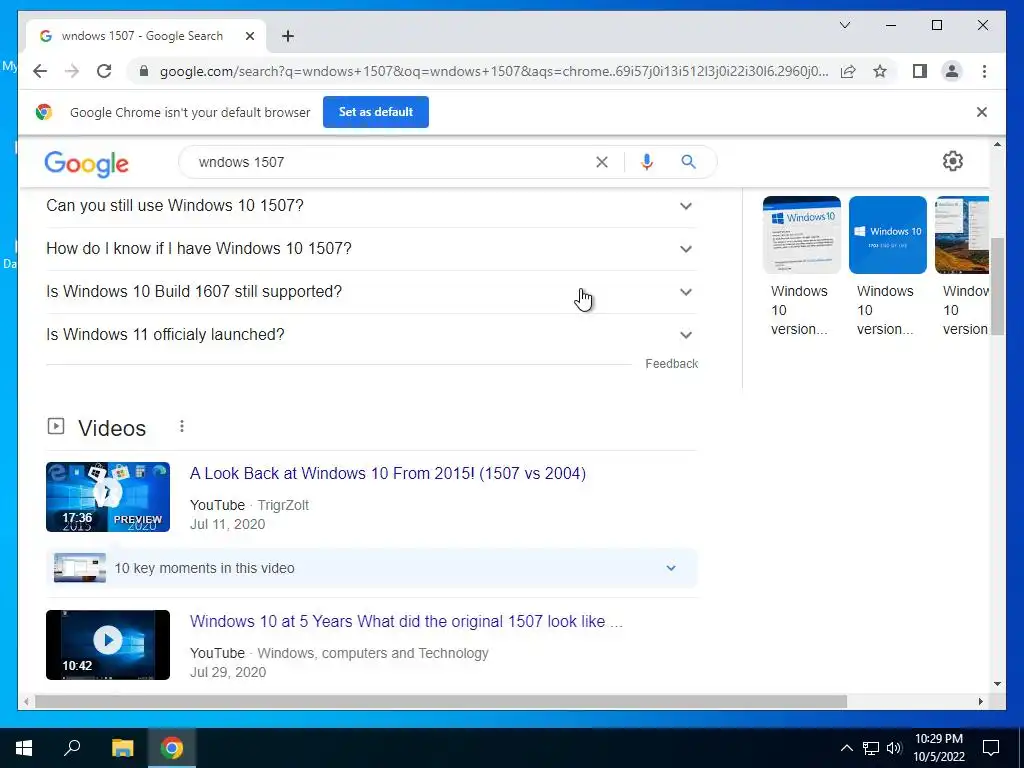Expand "Can you still use Windows 10 1507?"
1024x768 pixels.
pos(371,206)
